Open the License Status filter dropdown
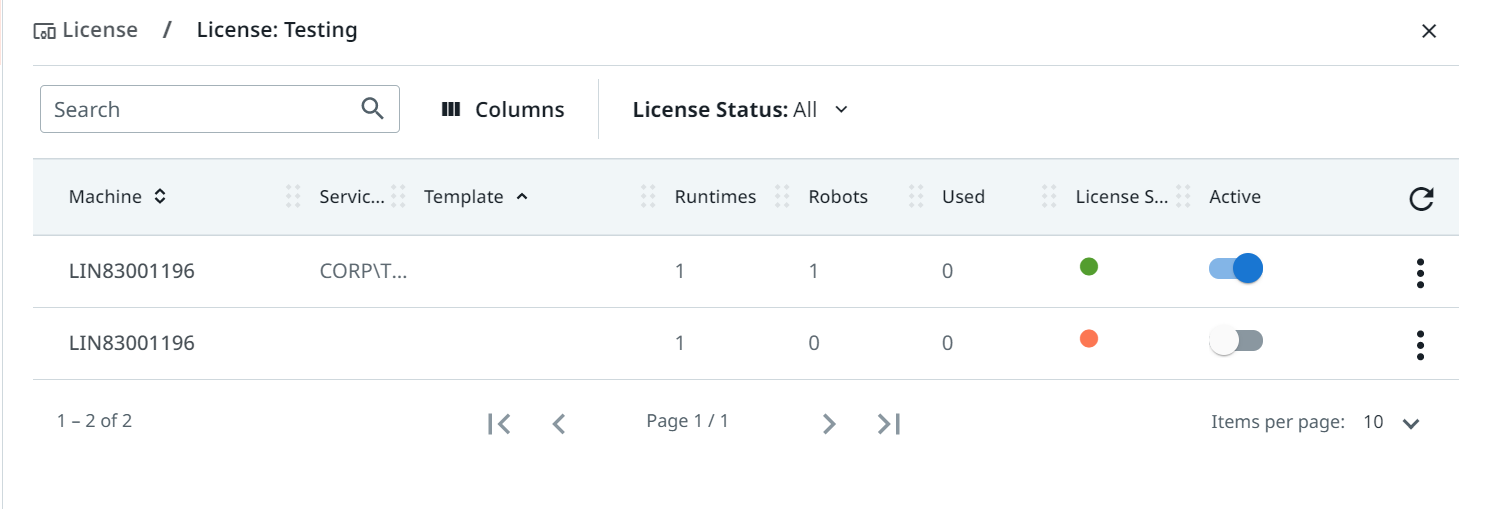Viewport: 1486px width, 509px height. tap(740, 110)
